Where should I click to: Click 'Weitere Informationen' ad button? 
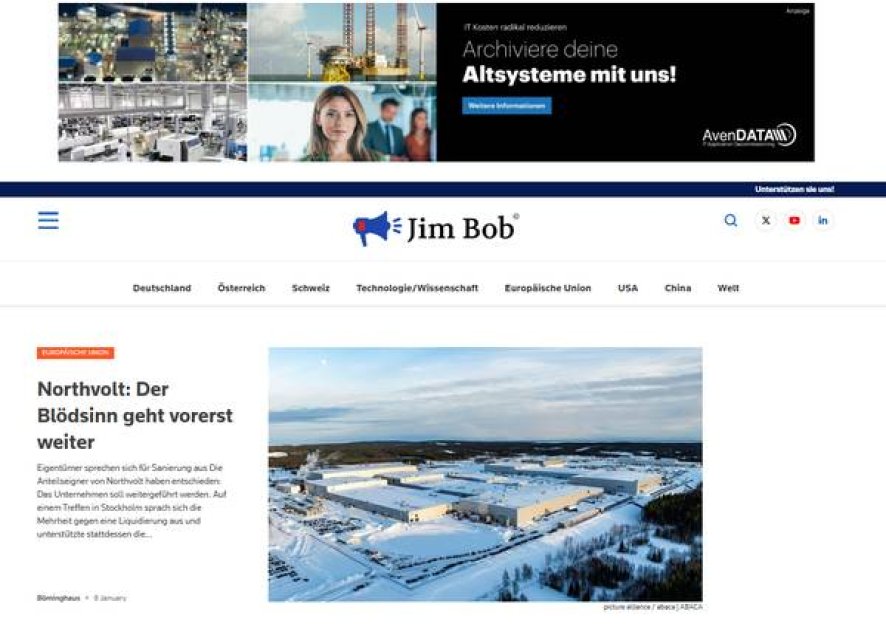click(x=507, y=106)
